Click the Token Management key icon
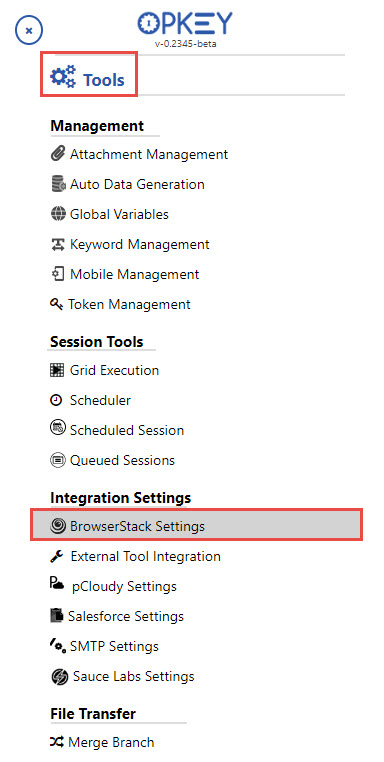This screenshot has width=384, height=762. coord(56,304)
